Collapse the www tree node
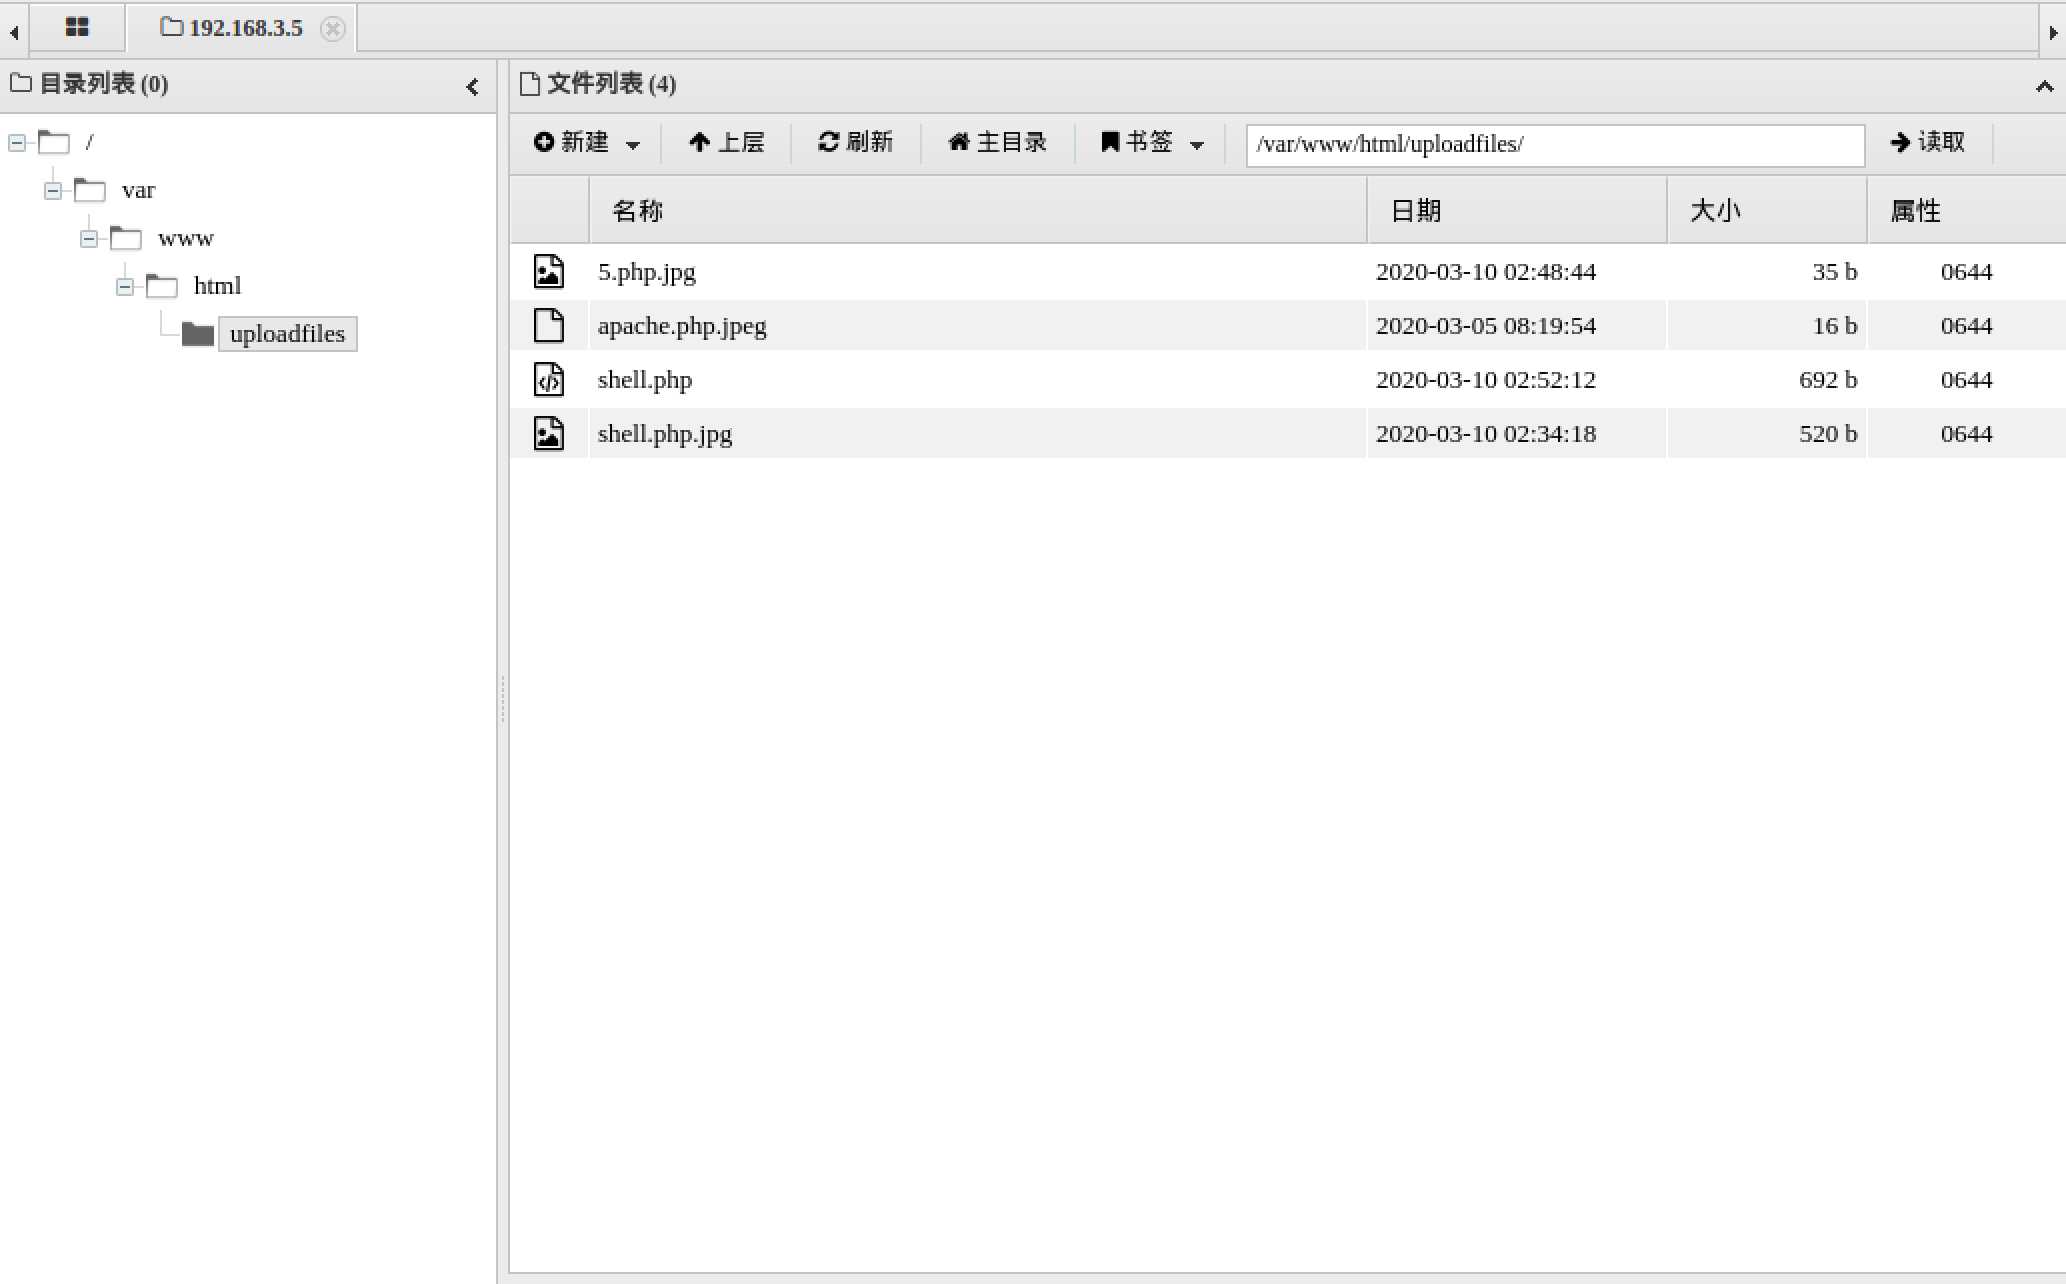 tap(89, 239)
